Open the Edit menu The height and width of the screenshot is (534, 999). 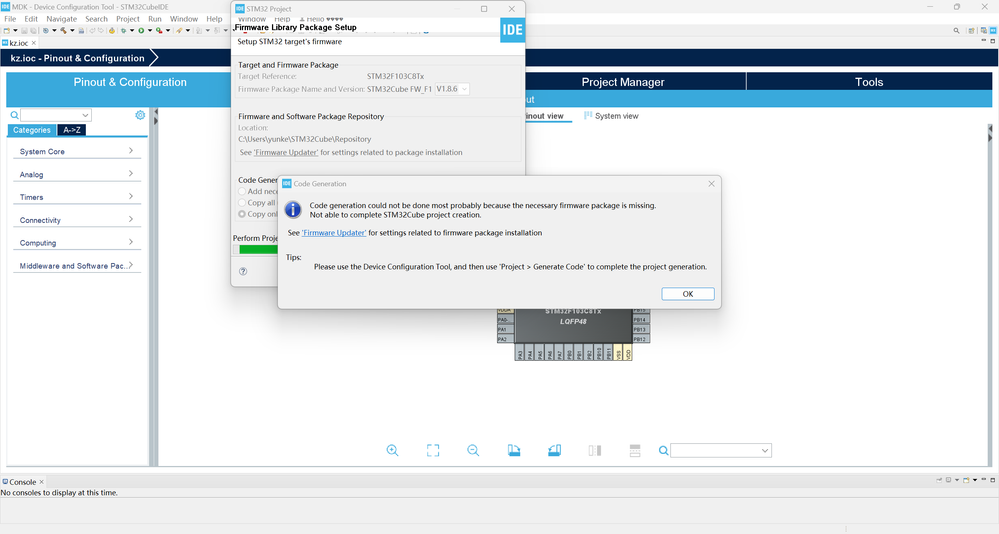31,19
